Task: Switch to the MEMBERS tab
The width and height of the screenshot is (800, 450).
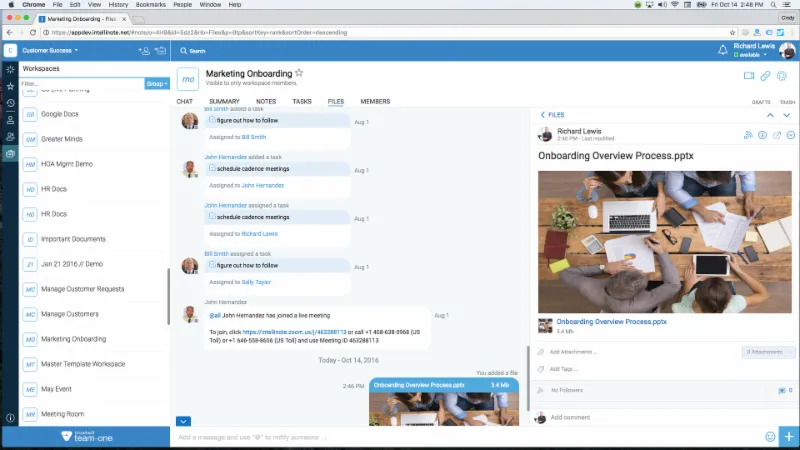Action: point(375,102)
